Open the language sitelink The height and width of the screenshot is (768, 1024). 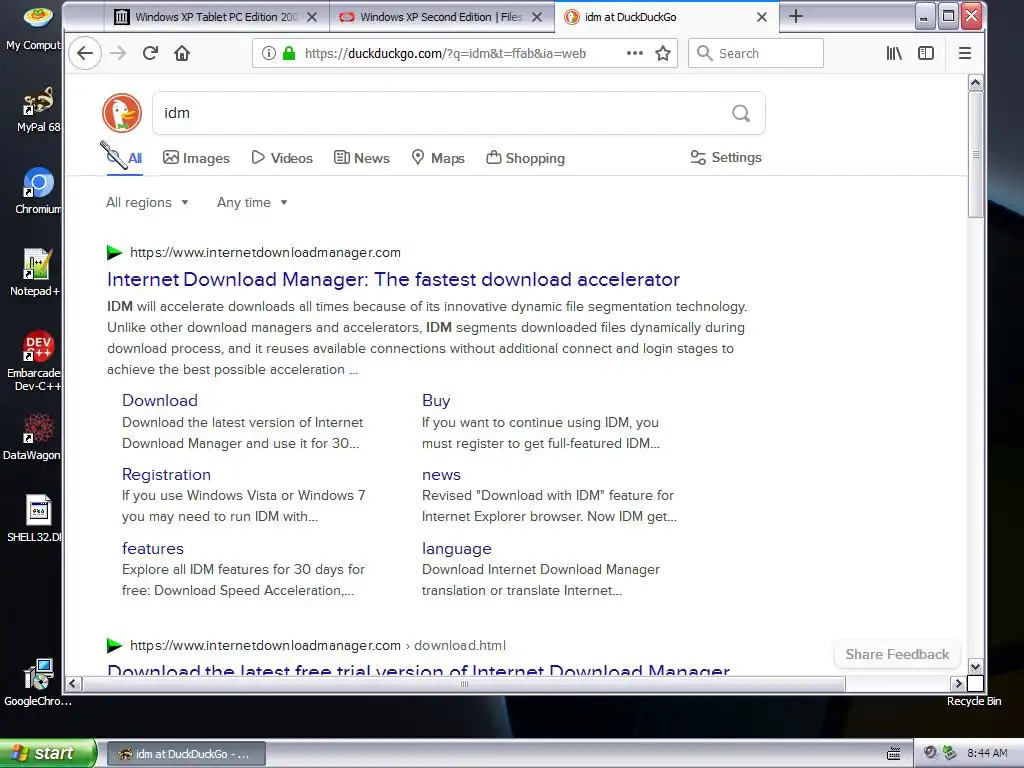click(x=456, y=549)
